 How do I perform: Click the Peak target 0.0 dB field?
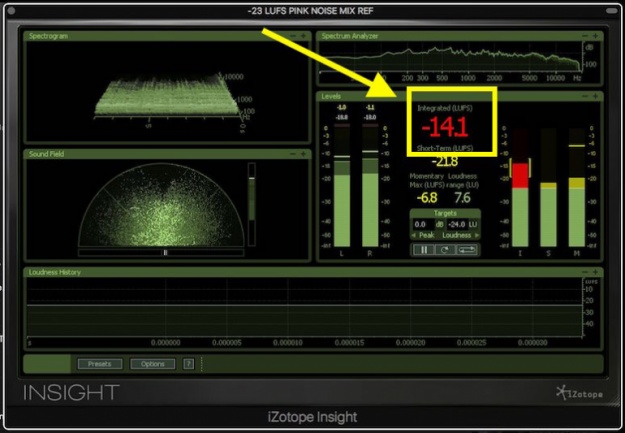(423, 224)
